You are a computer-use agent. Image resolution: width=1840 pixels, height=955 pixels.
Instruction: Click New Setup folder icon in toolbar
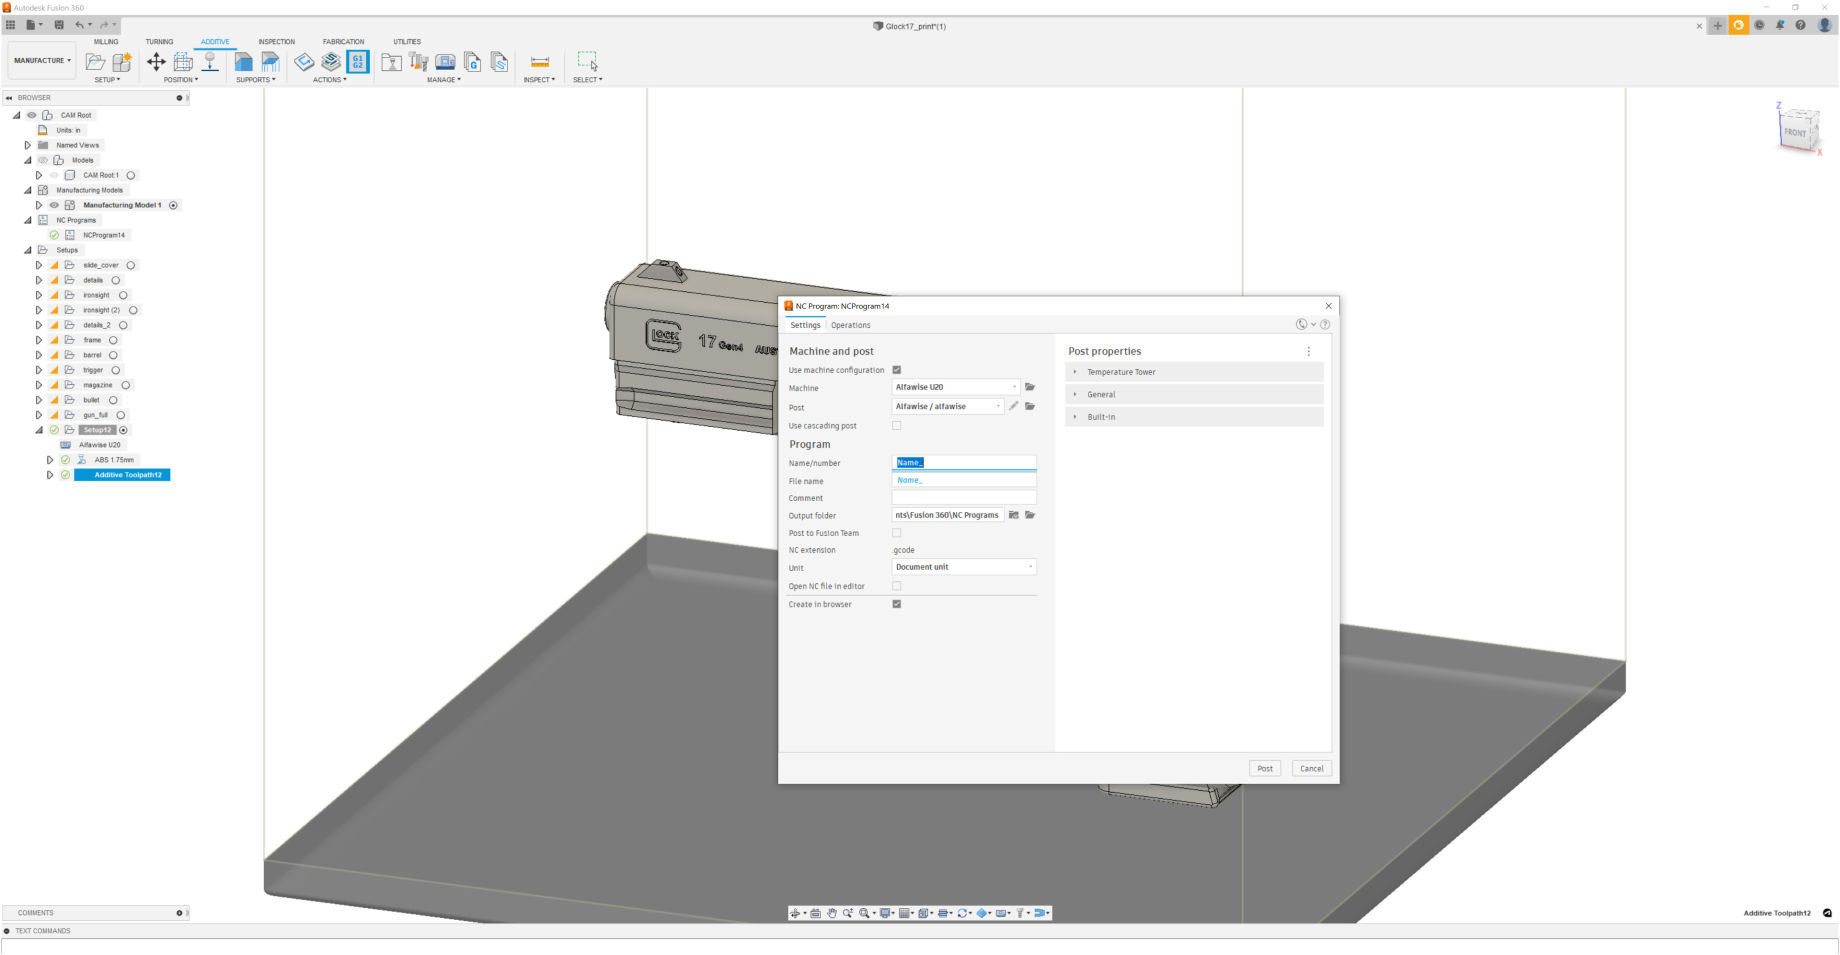[x=96, y=62]
